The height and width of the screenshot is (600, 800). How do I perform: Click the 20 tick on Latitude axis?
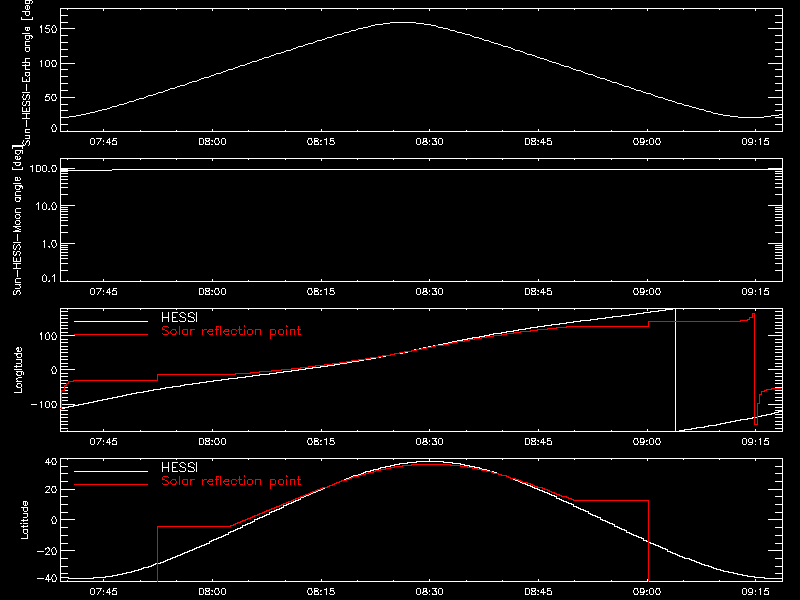[x=51, y=490]
